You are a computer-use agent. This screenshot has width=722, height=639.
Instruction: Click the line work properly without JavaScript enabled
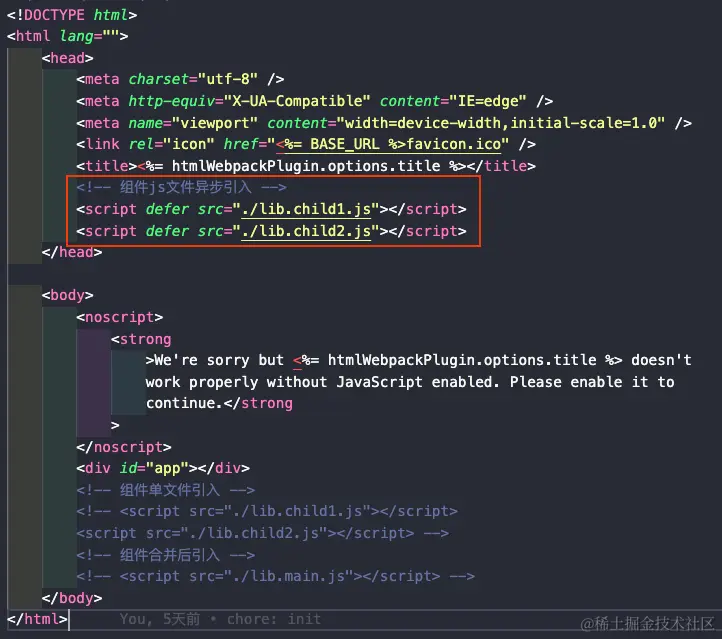tap(410, 382)
